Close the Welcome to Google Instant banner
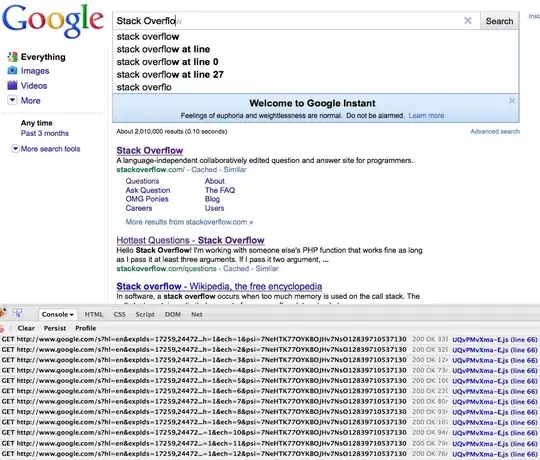 click(x=512, y=101)
